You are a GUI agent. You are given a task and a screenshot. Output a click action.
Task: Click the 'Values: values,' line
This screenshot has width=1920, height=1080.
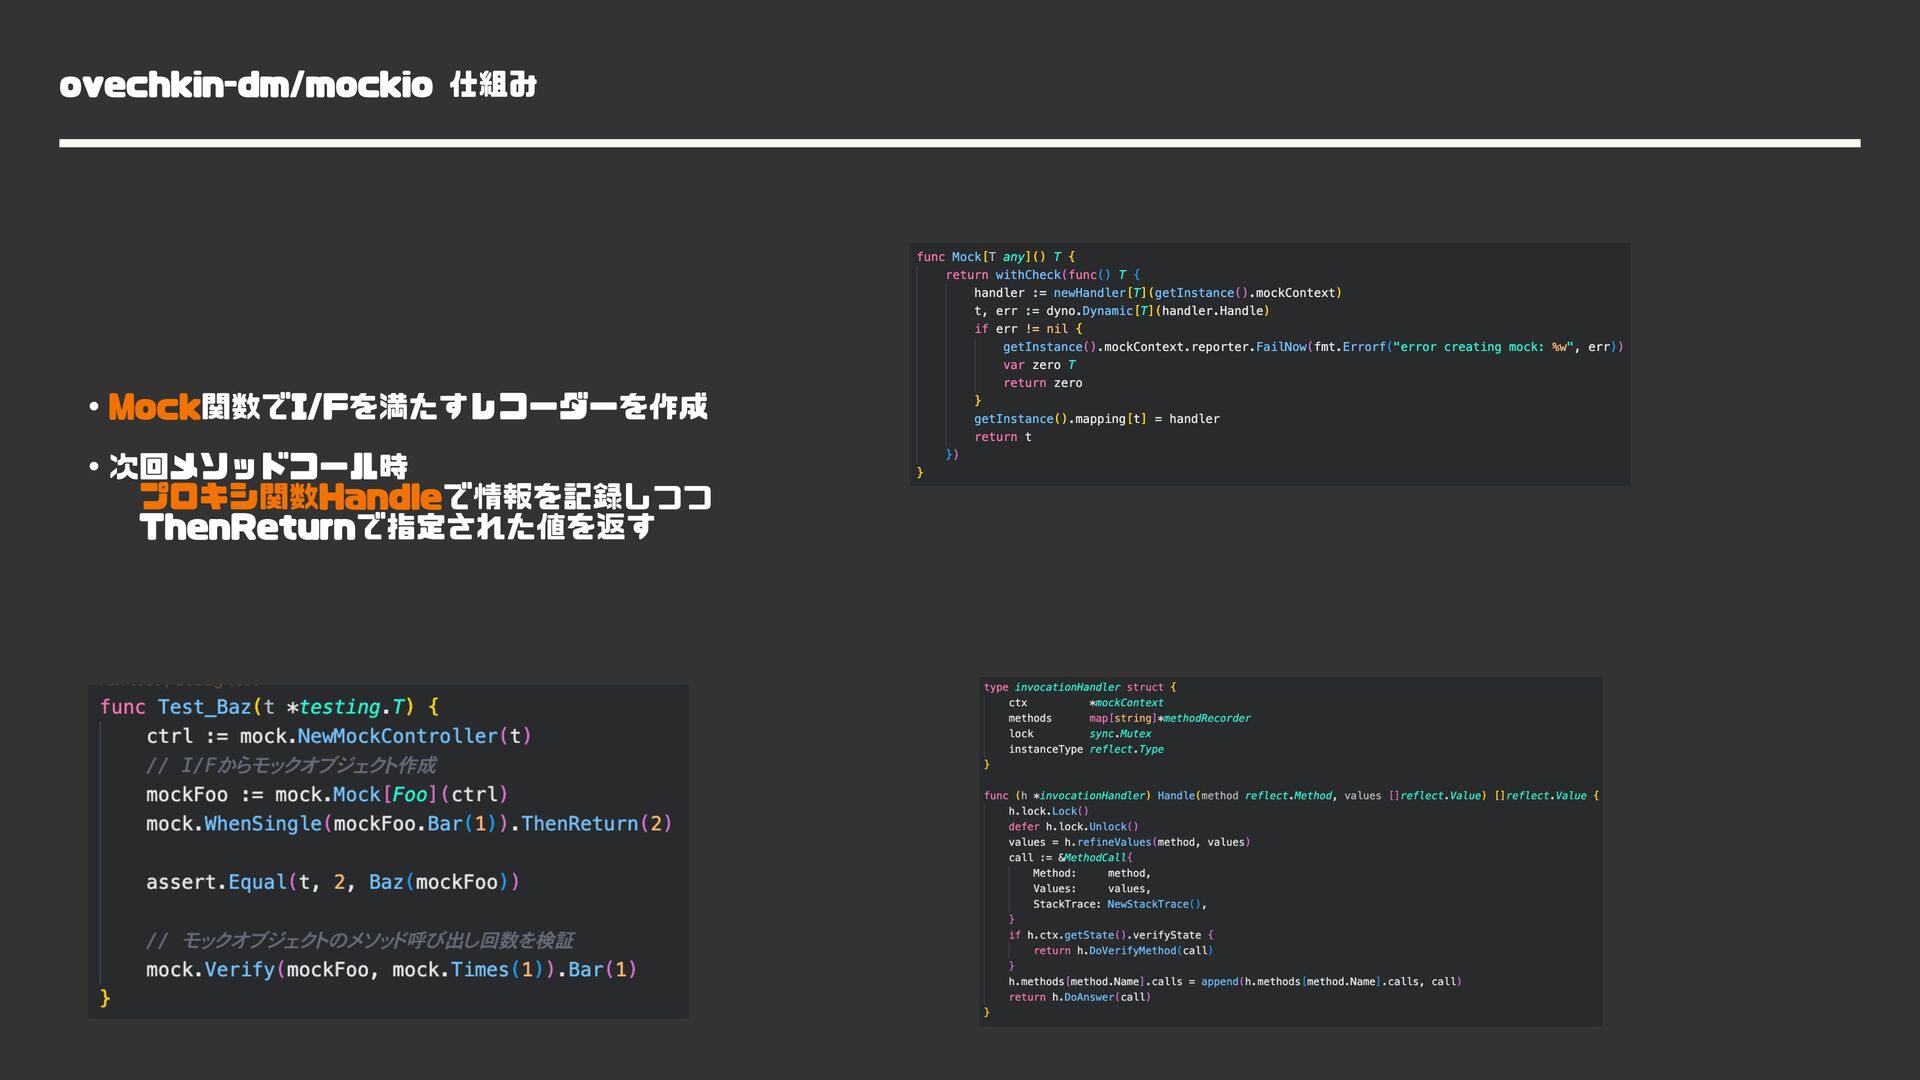tap(1092, 889)
